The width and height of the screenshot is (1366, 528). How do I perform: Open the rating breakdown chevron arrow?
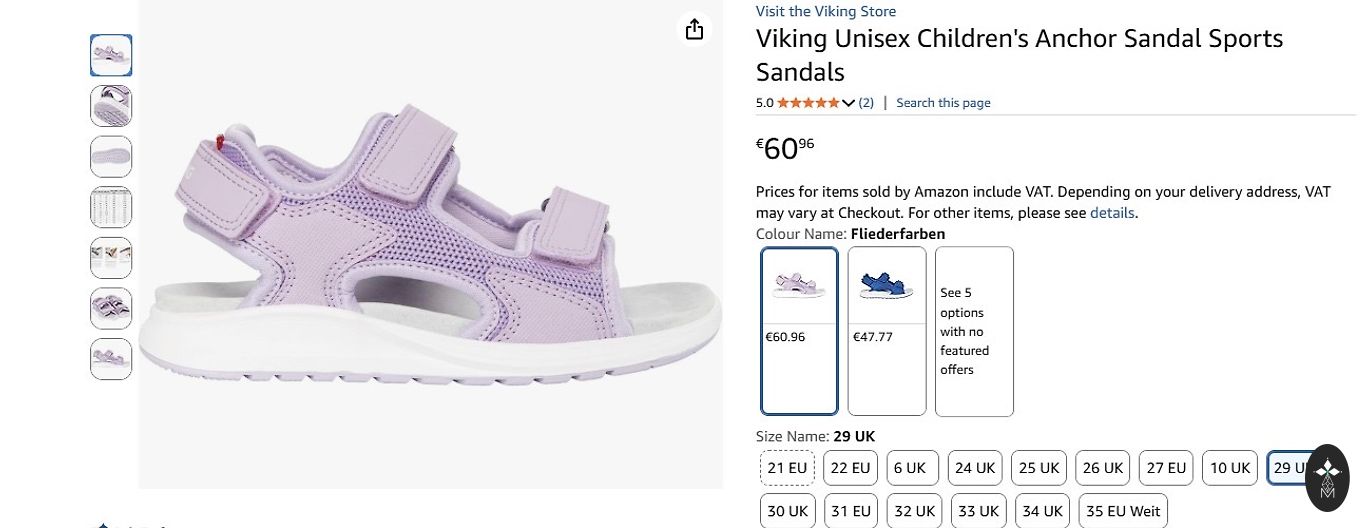click(x=849, y=103)
